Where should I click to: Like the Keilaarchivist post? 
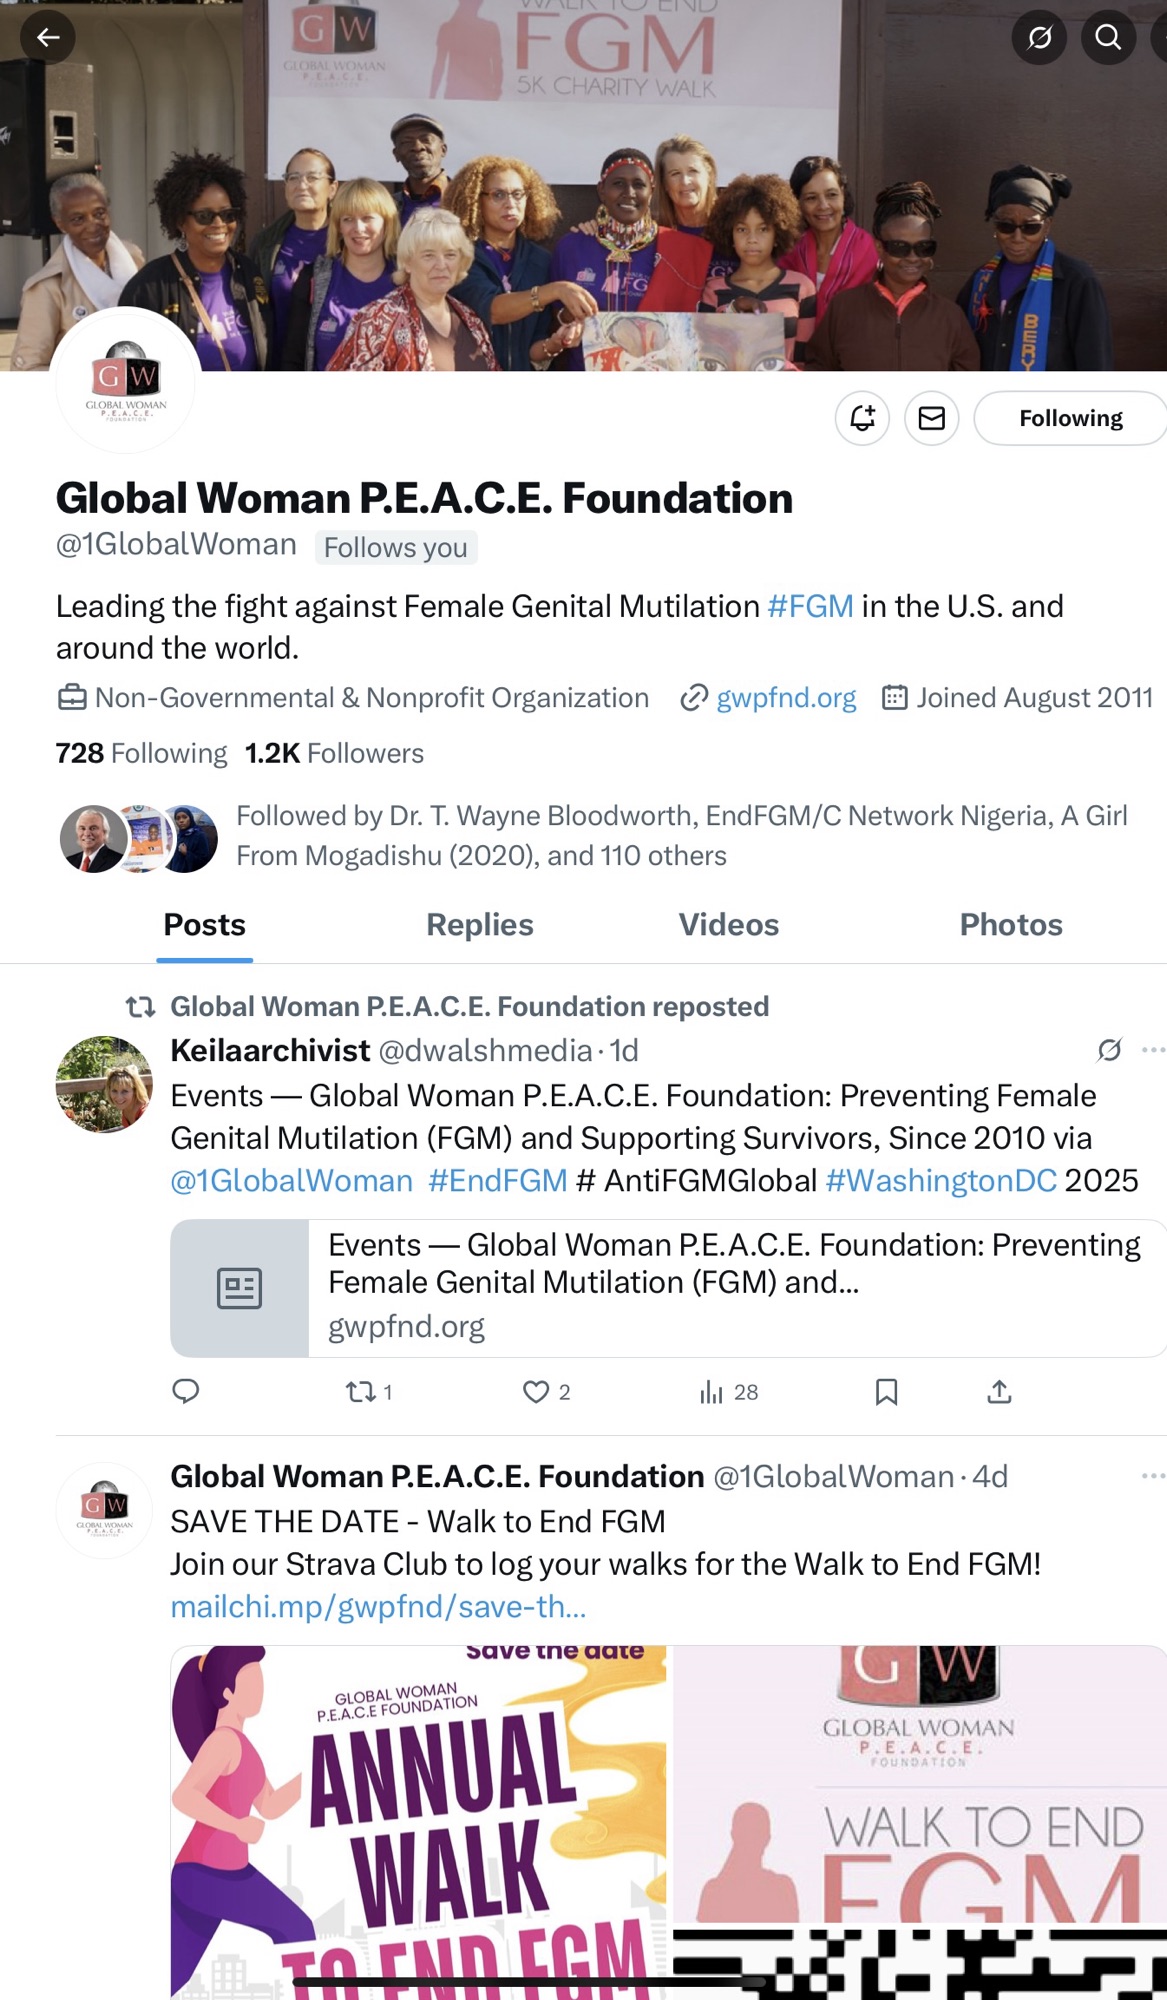click(x=537, y=1391)
